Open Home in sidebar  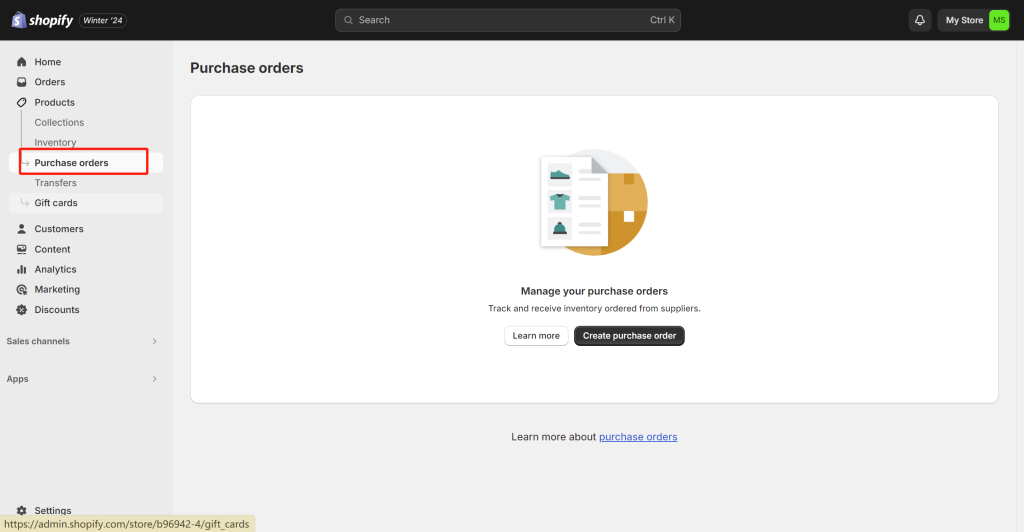coord(48,61)
